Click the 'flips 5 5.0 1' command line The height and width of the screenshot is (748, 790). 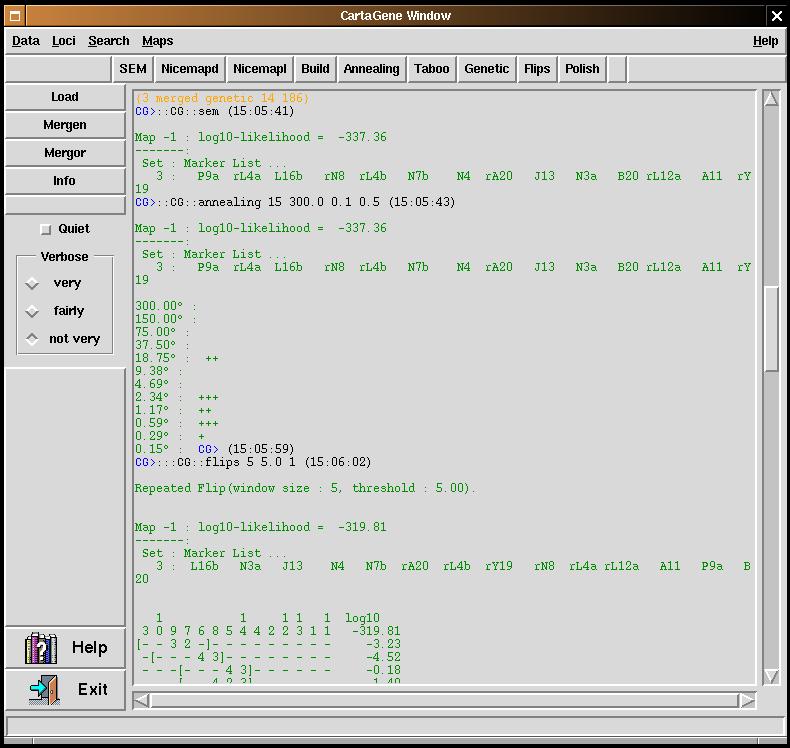(x=253, y=462)
